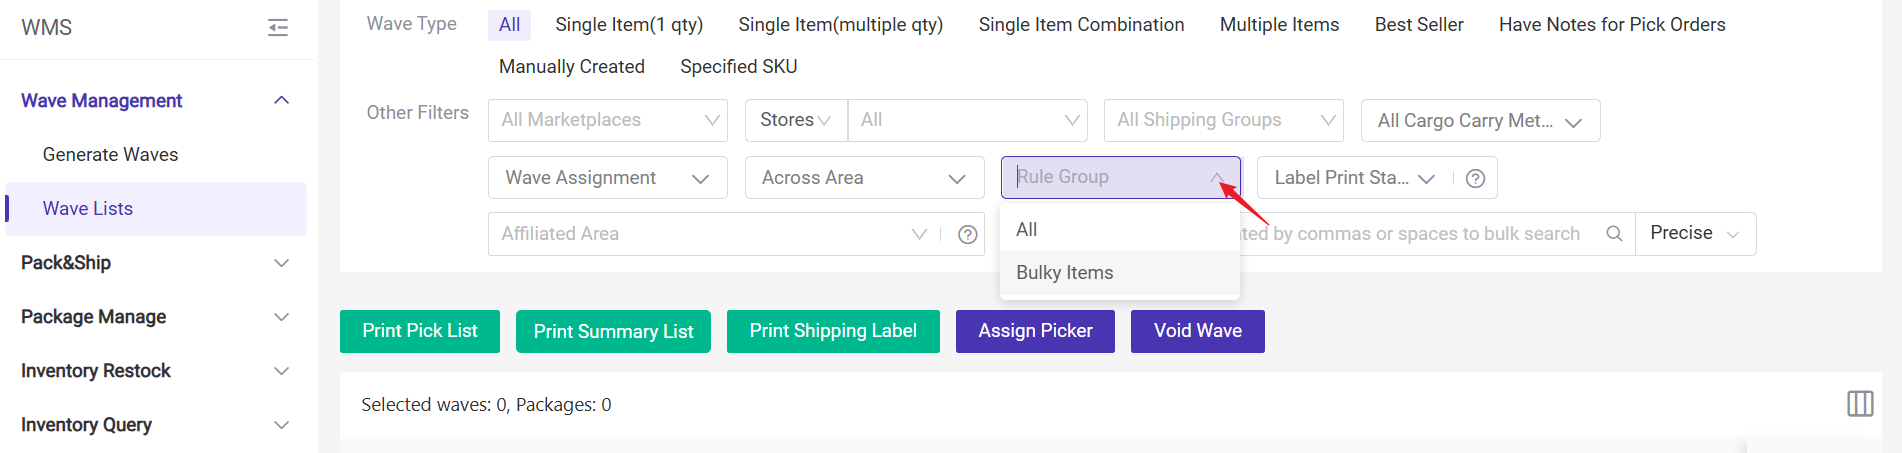The height and width of the screenshot is (453, 1902).
Task: Open the All Marketplaces dropdown
Action: pos(608,120)
